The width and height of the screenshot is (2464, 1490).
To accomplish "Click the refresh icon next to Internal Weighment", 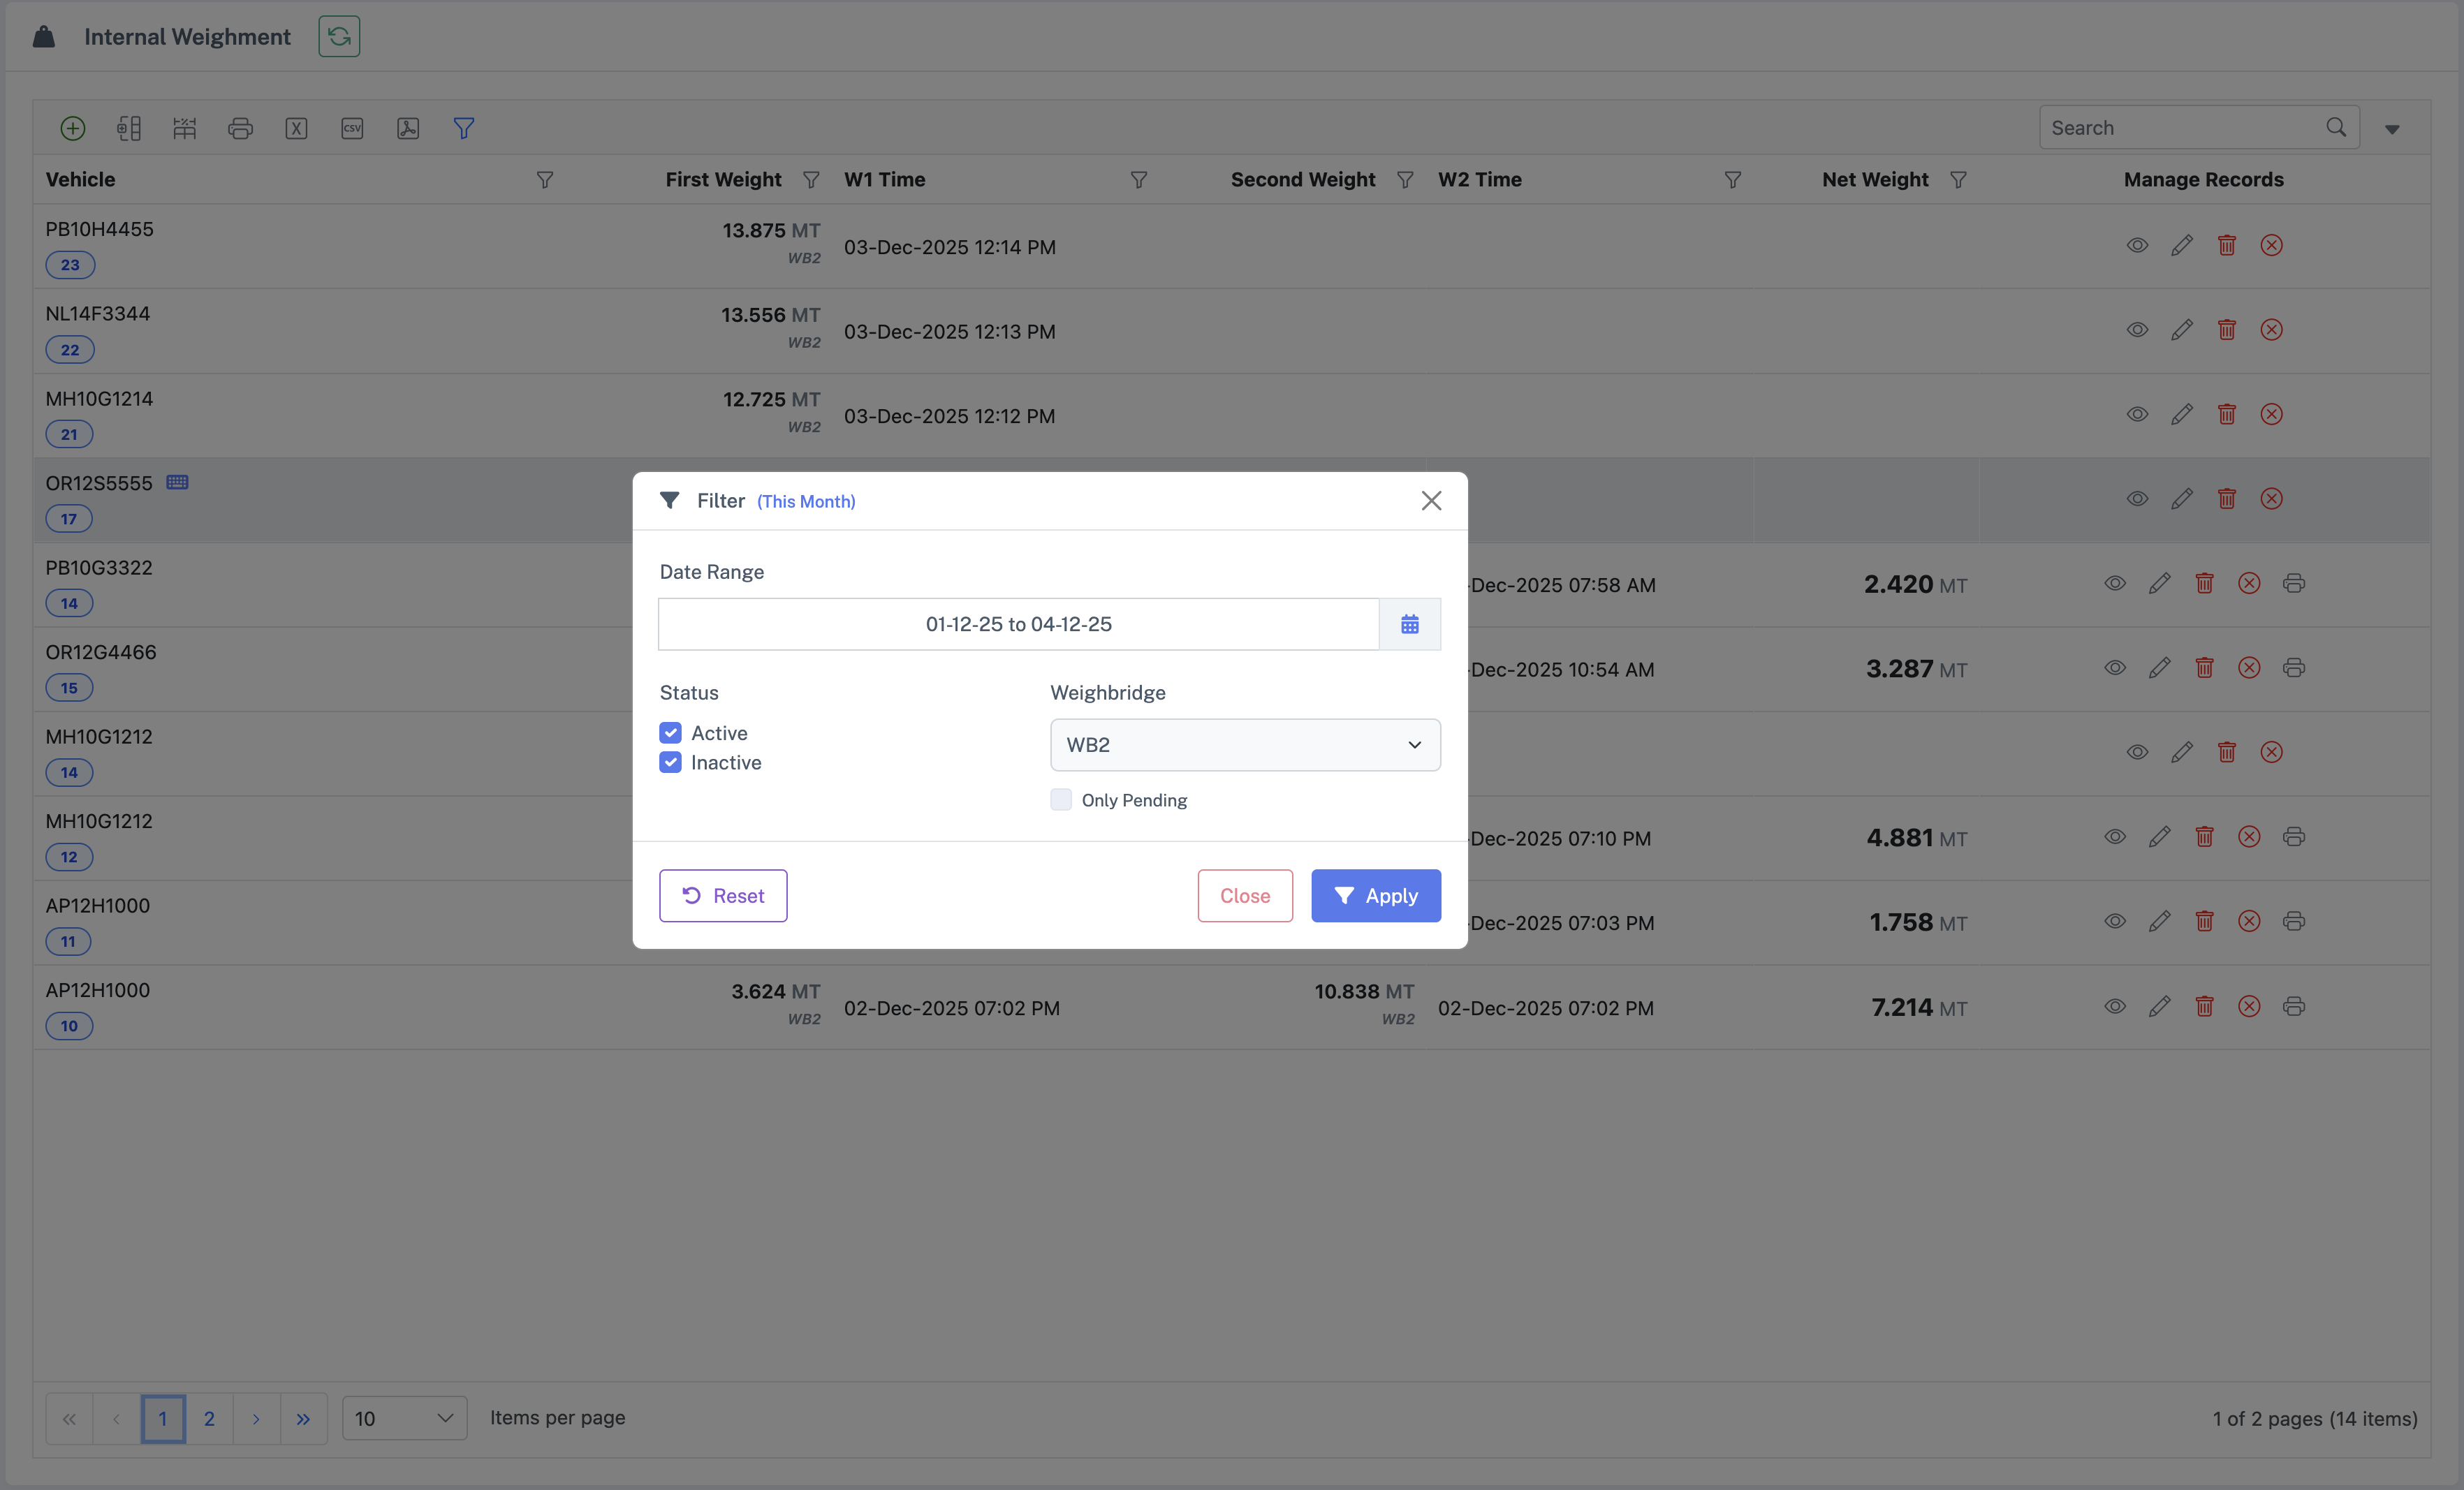I will point(339,37).
